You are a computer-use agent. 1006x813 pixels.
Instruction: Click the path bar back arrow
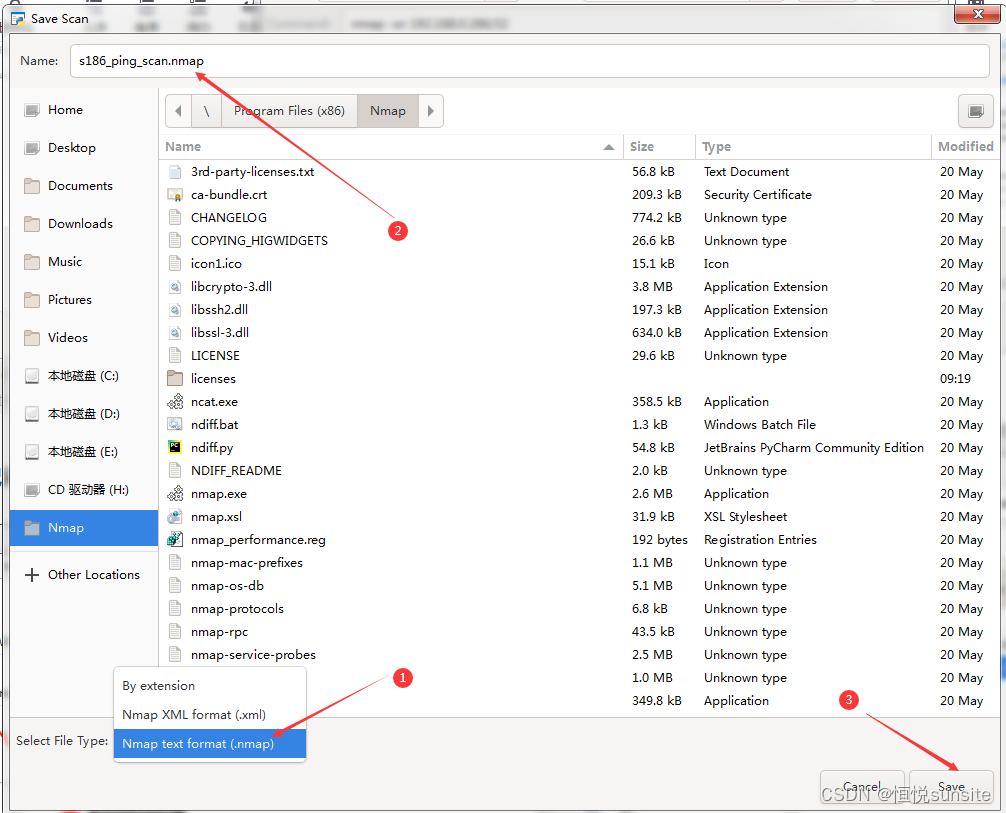pyautogui.click(x=179, y=111)
